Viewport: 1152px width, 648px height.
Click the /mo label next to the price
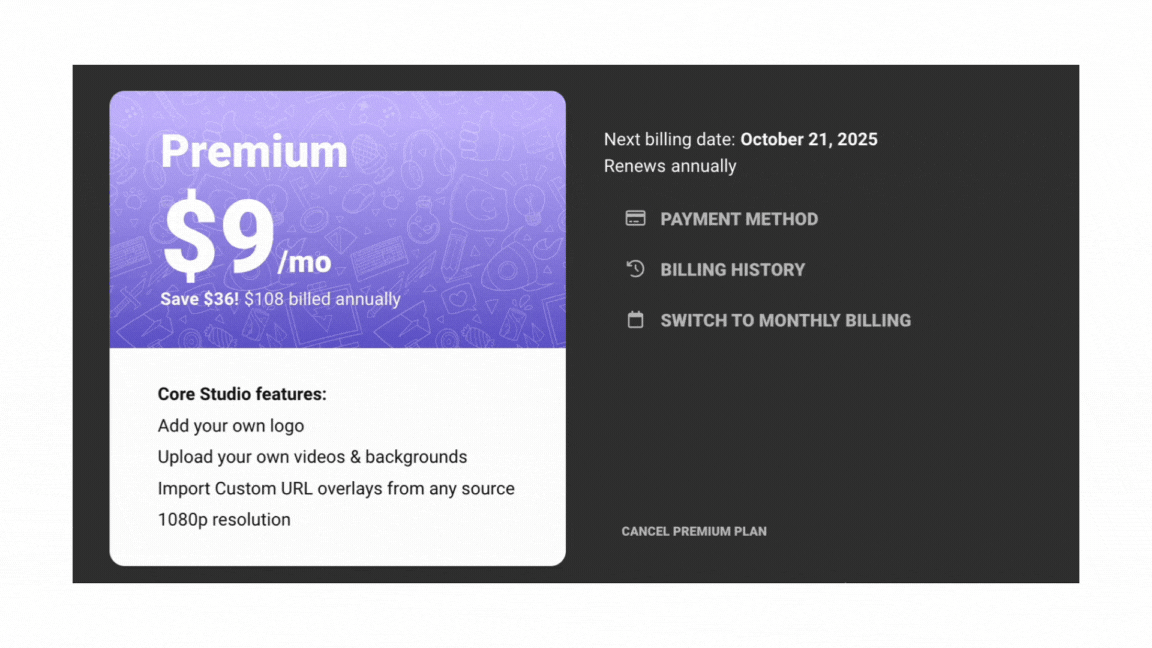pos(304,262)
